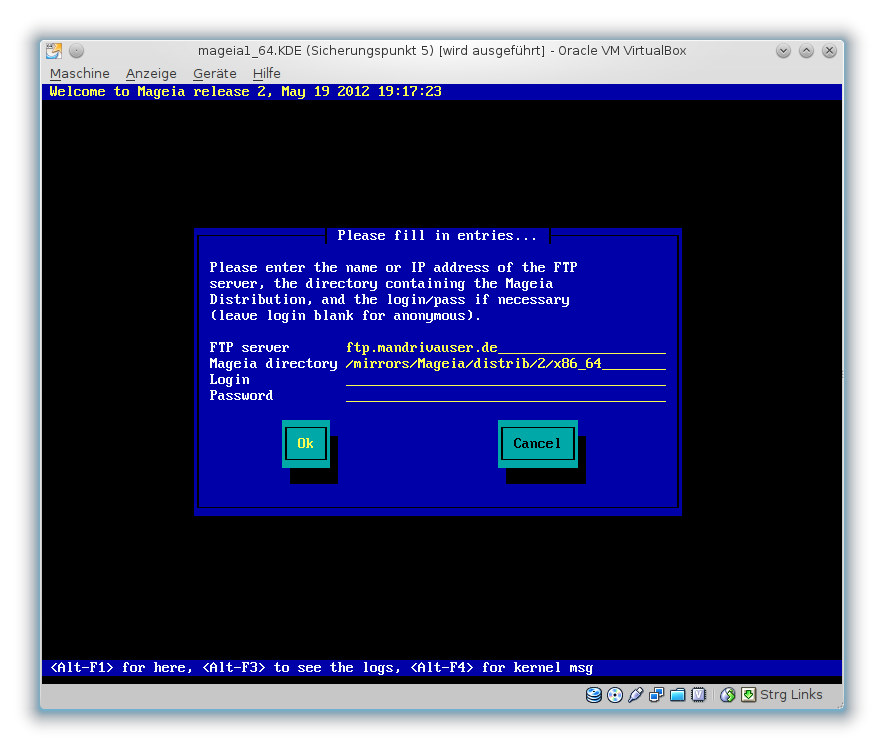
Task: Click the 'Please fill in entries...' dialog title
Action: (x=437, y=236)
